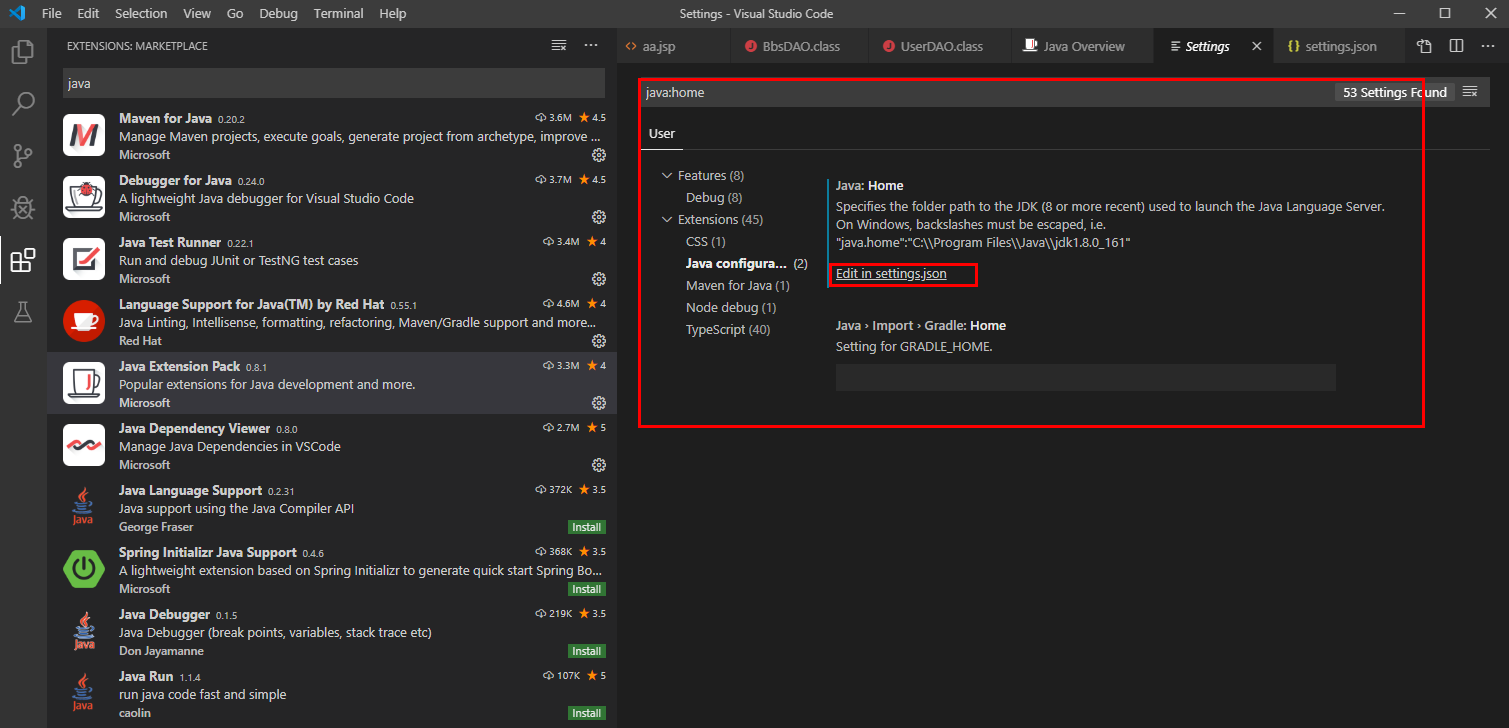The height and width of the screenshot is (728, 1509).
Task: Select Maven for Java (1) category
Action: pyautogui.click(x=738, y=285)
